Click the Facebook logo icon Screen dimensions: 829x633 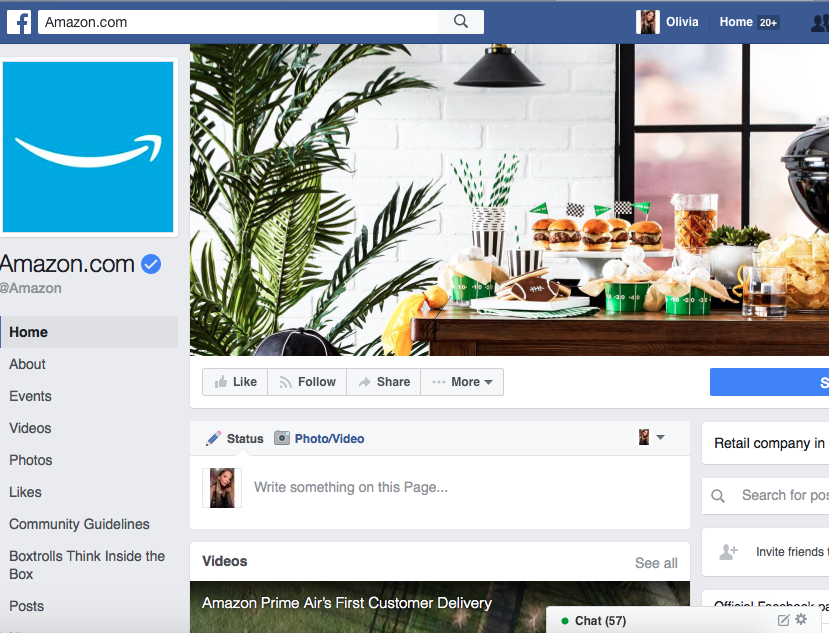tap(19, 22)
